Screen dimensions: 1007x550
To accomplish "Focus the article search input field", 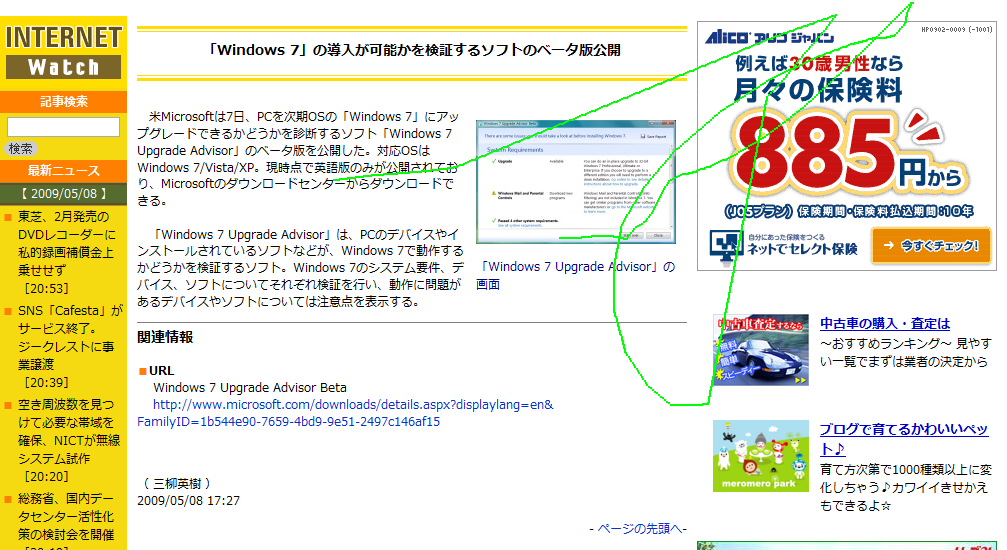I will [x=63, y=127].
